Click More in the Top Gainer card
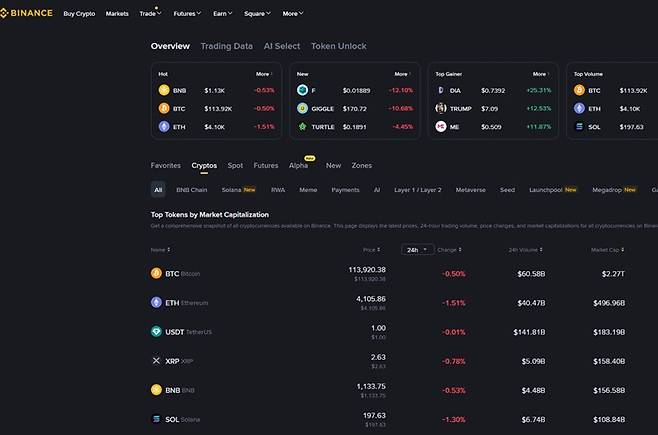658x435 pixels. [541, 74]
